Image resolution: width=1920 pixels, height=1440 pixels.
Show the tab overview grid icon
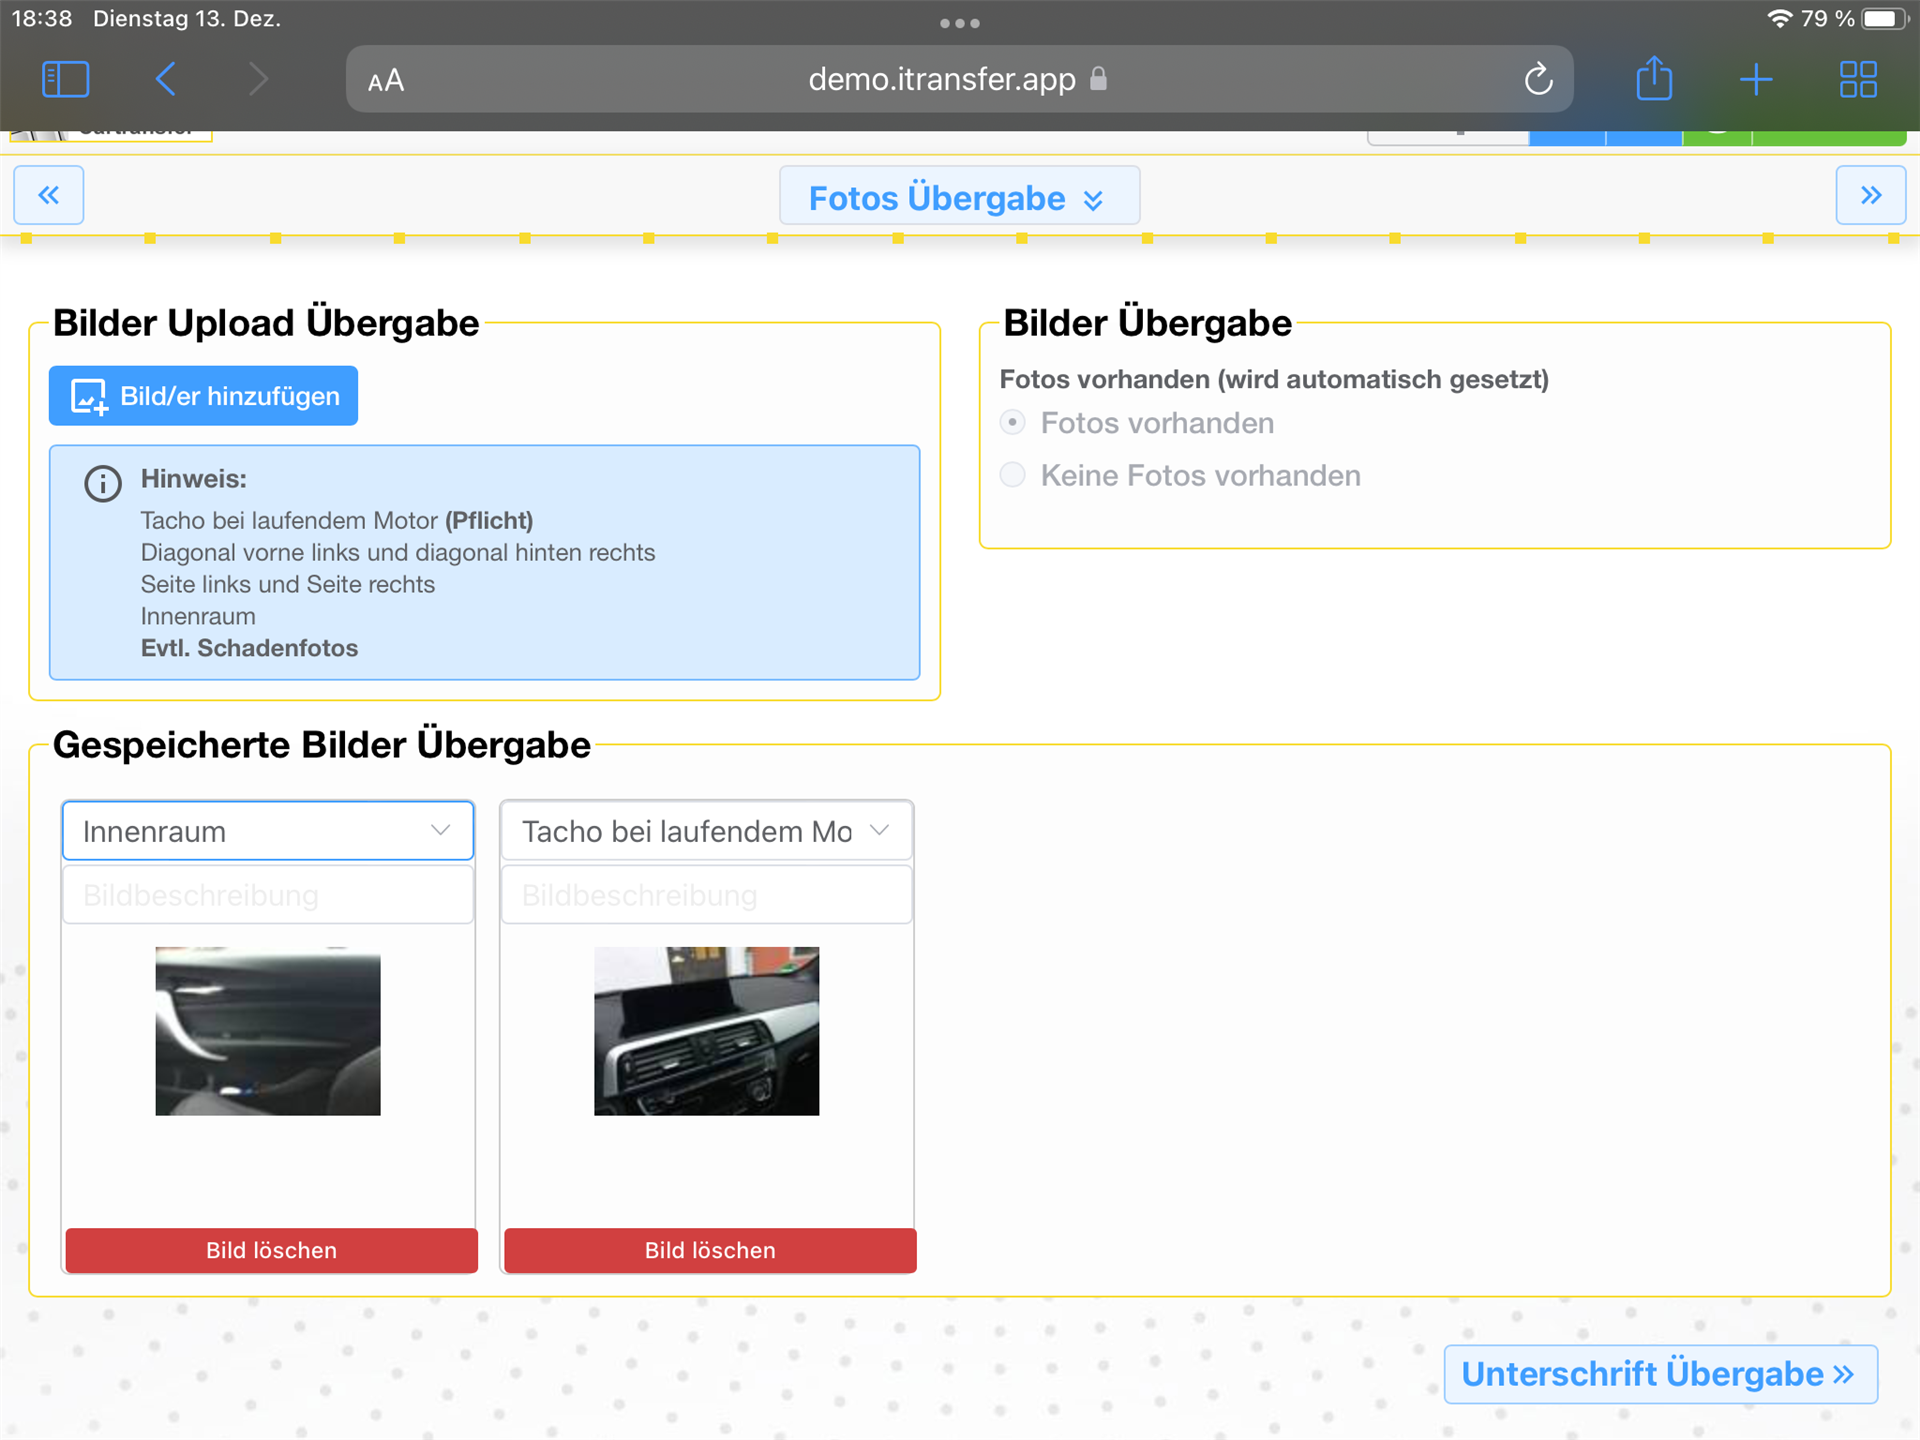coord(1858,79)
